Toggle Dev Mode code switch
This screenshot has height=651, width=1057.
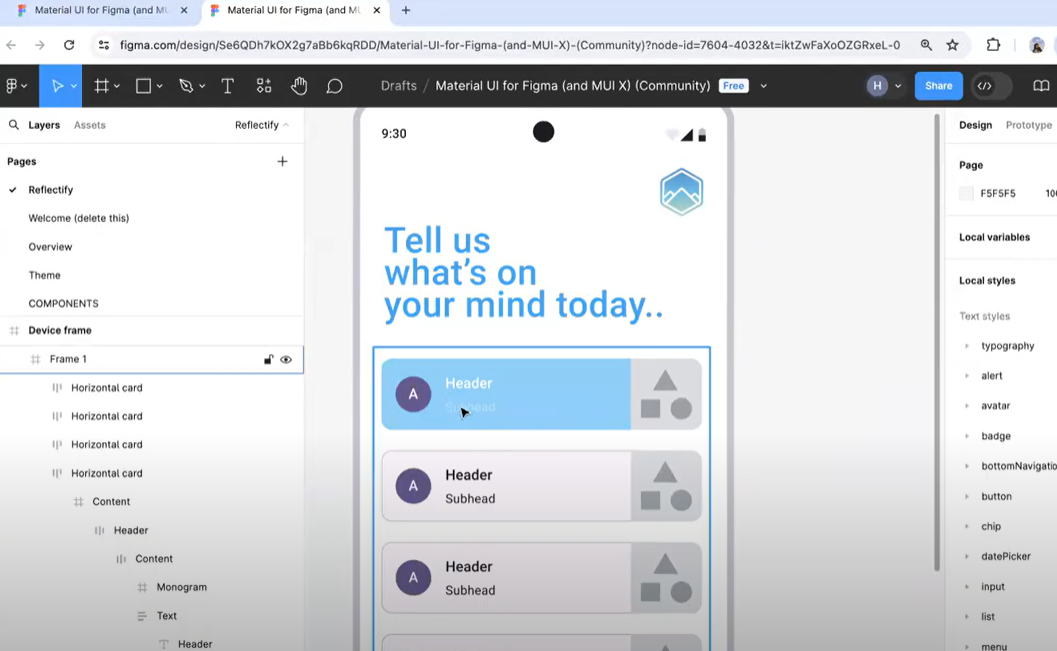(x=992, y=86)
